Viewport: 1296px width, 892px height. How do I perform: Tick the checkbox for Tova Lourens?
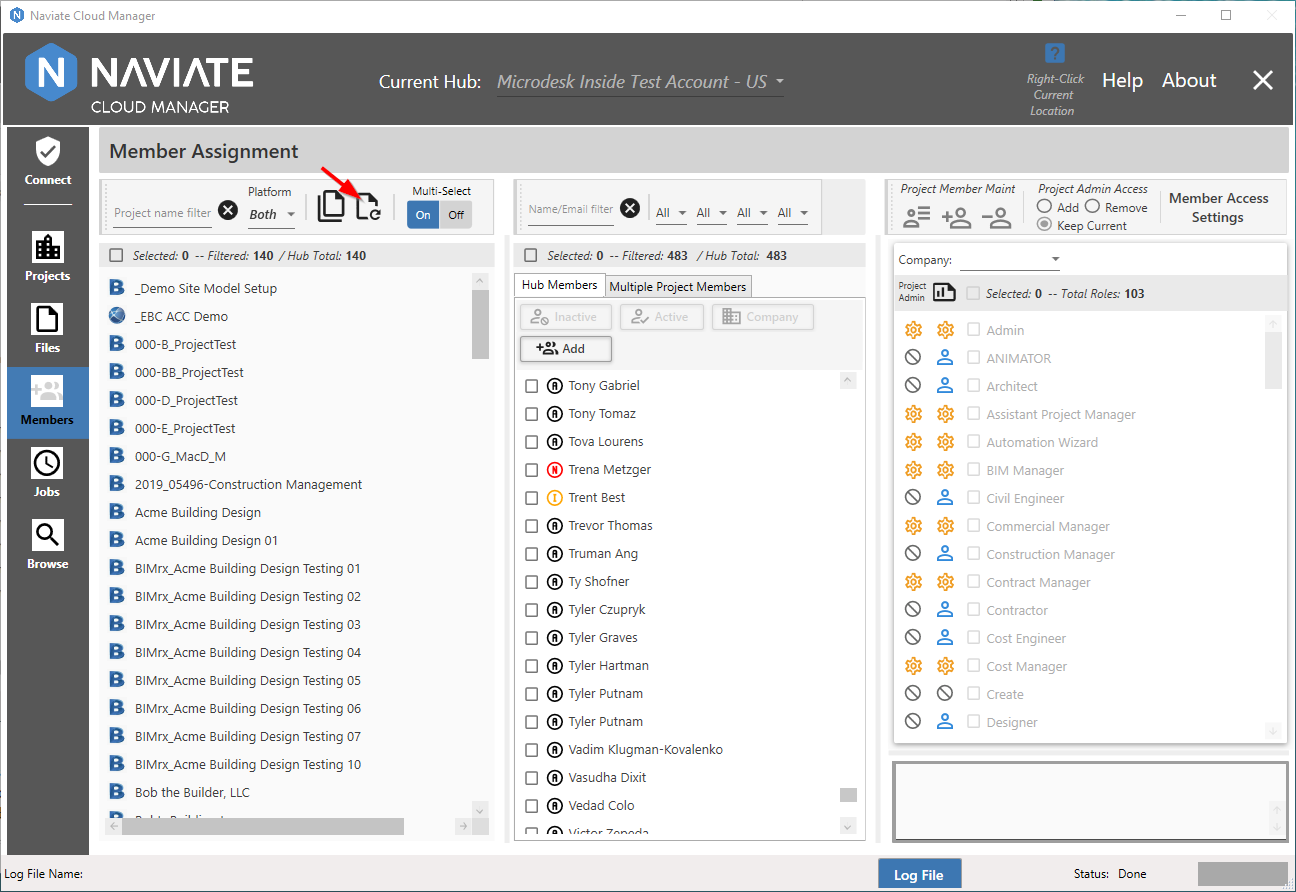click(532, 442)
